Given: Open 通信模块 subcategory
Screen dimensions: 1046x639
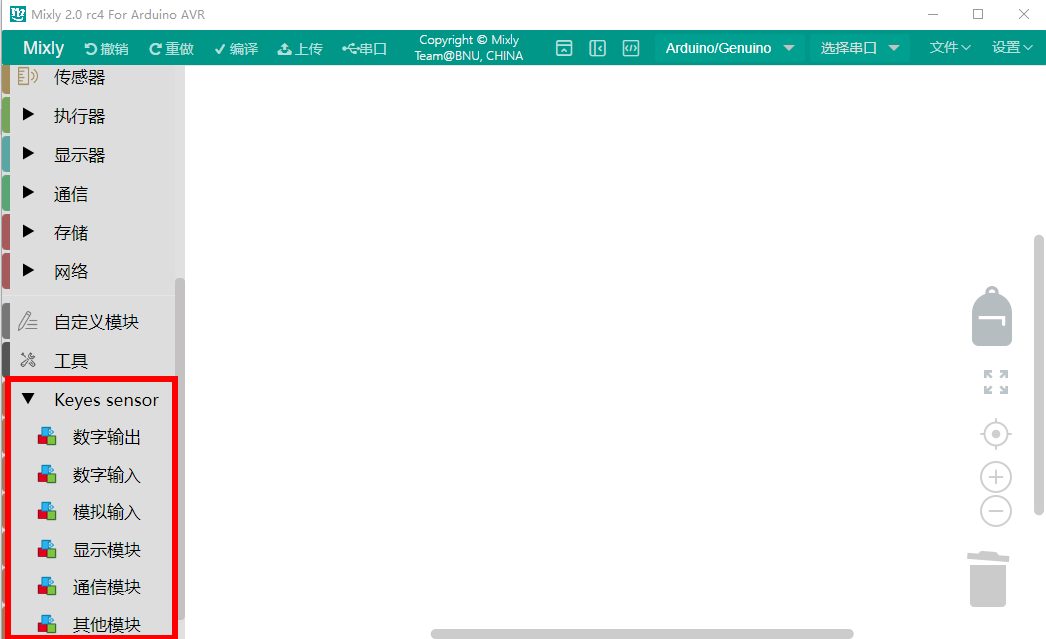Looking at the screenshot, I should pyautogui.click(x=107, y=588).
